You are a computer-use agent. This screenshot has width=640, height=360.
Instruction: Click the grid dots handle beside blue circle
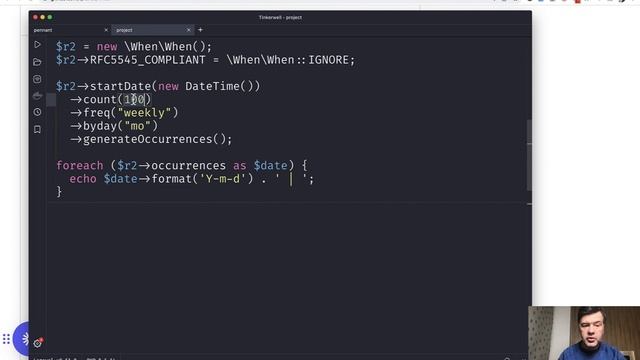point(6,339)
